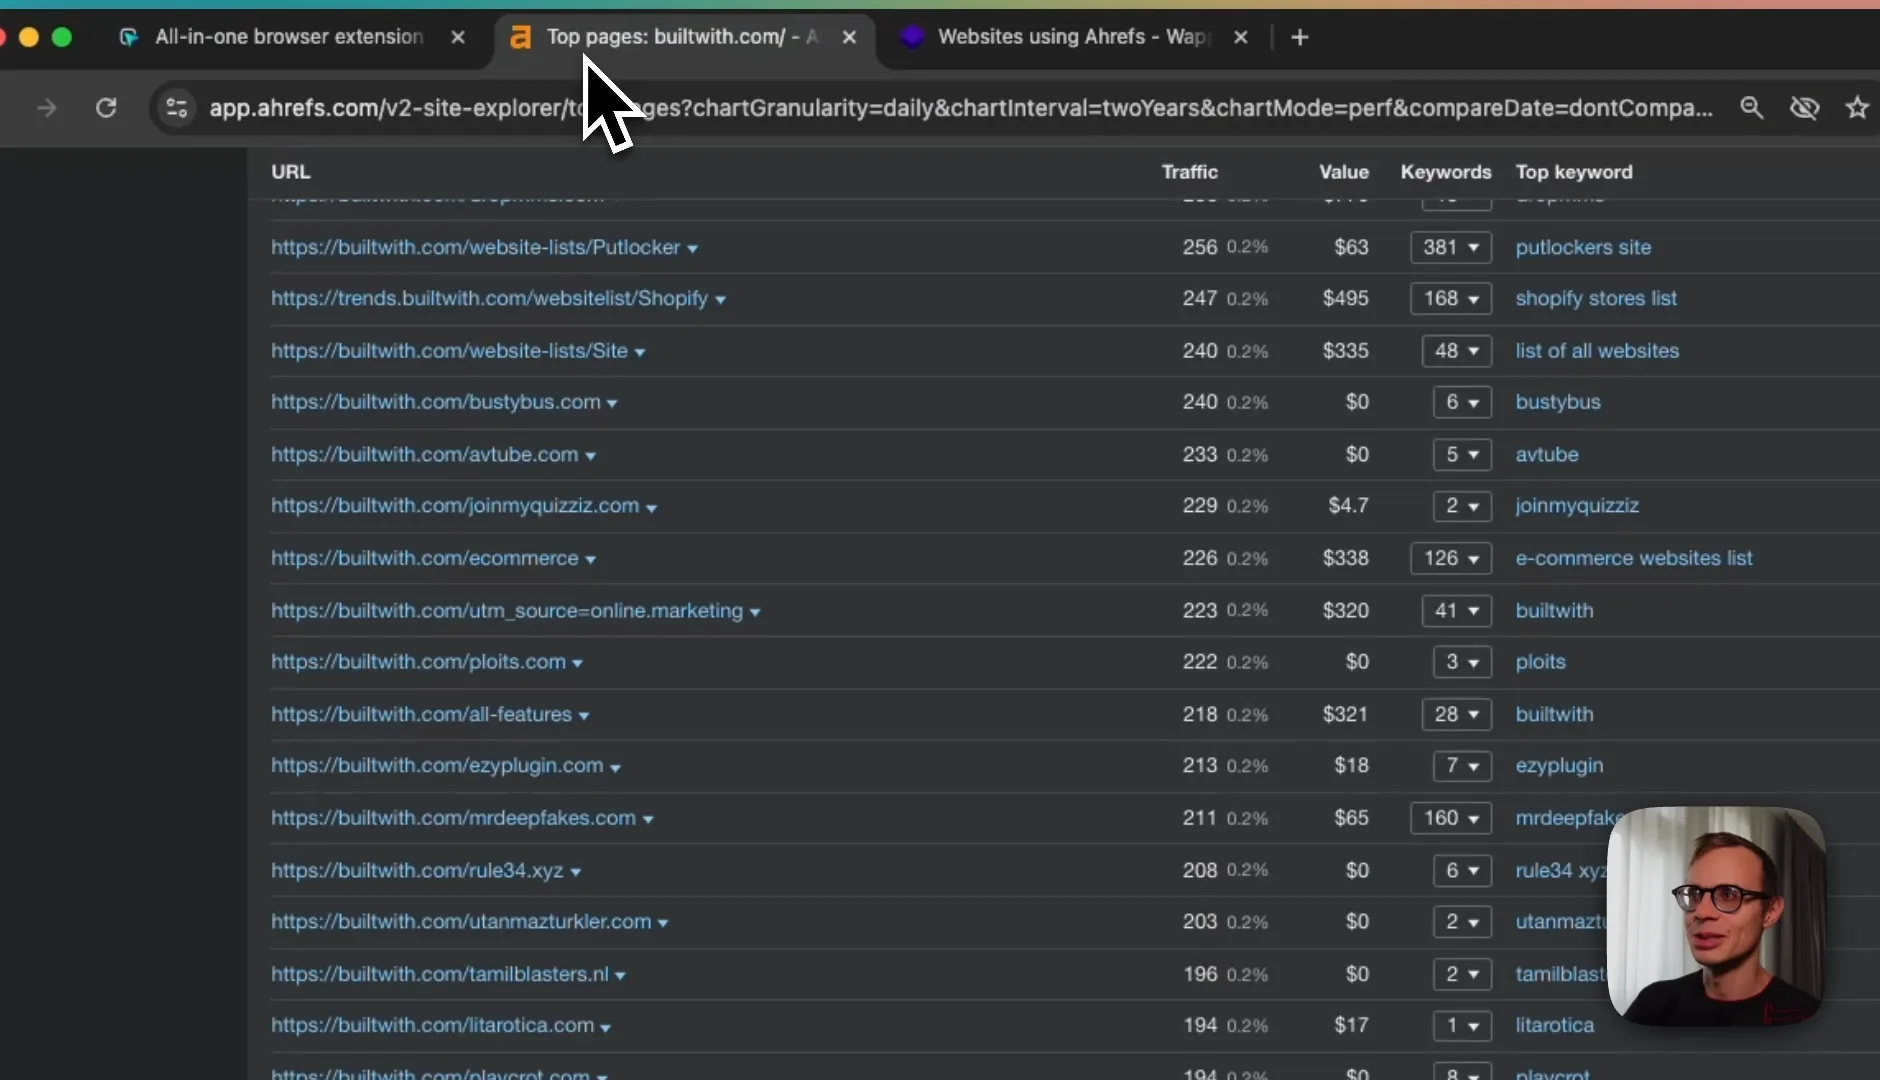Screen dimensions: 1880x1080
Task: Click 'list of all websites' keyword
Action: [1596, 351]
